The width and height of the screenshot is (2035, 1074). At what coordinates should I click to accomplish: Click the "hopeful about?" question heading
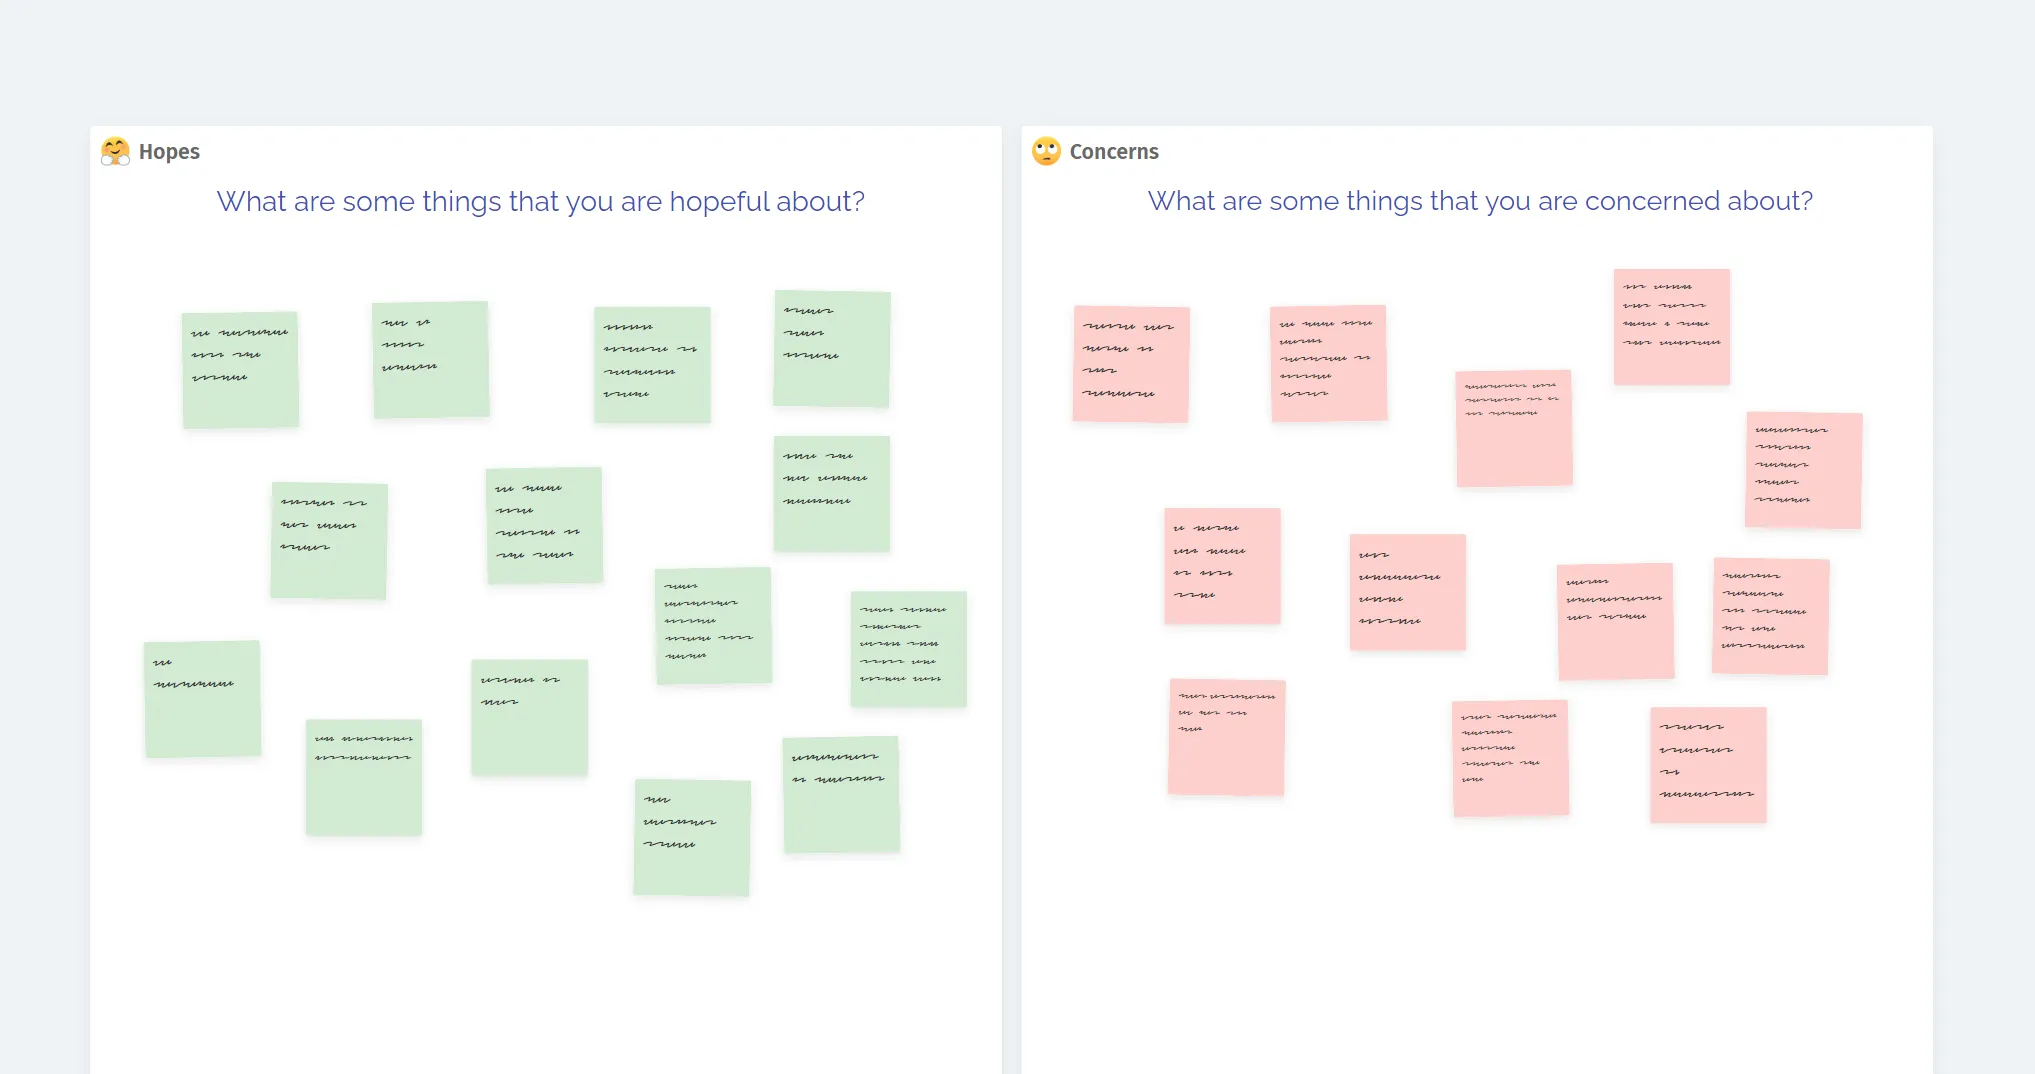click(540, 201)
